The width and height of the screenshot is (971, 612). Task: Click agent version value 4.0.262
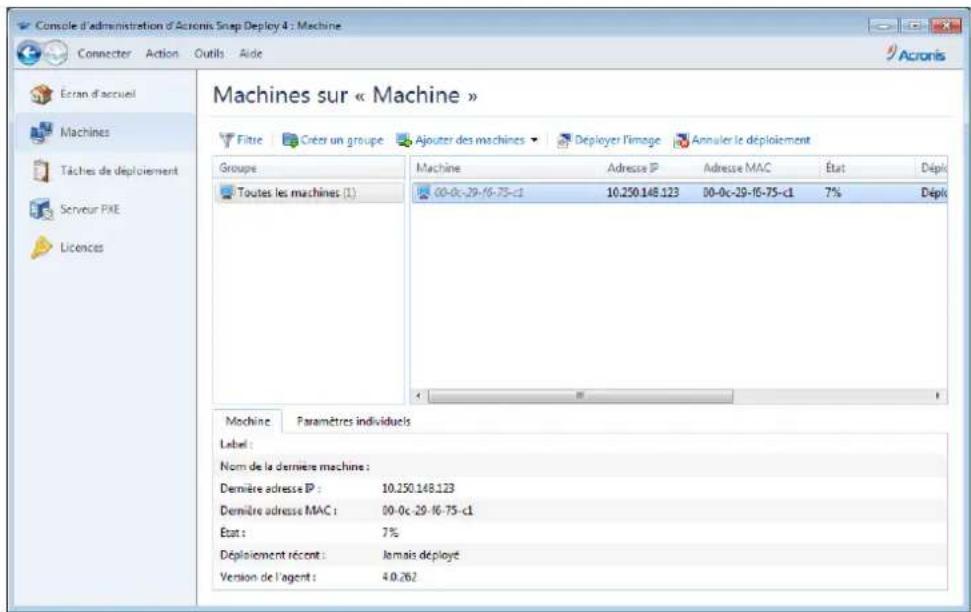click(x=399, y=577)
